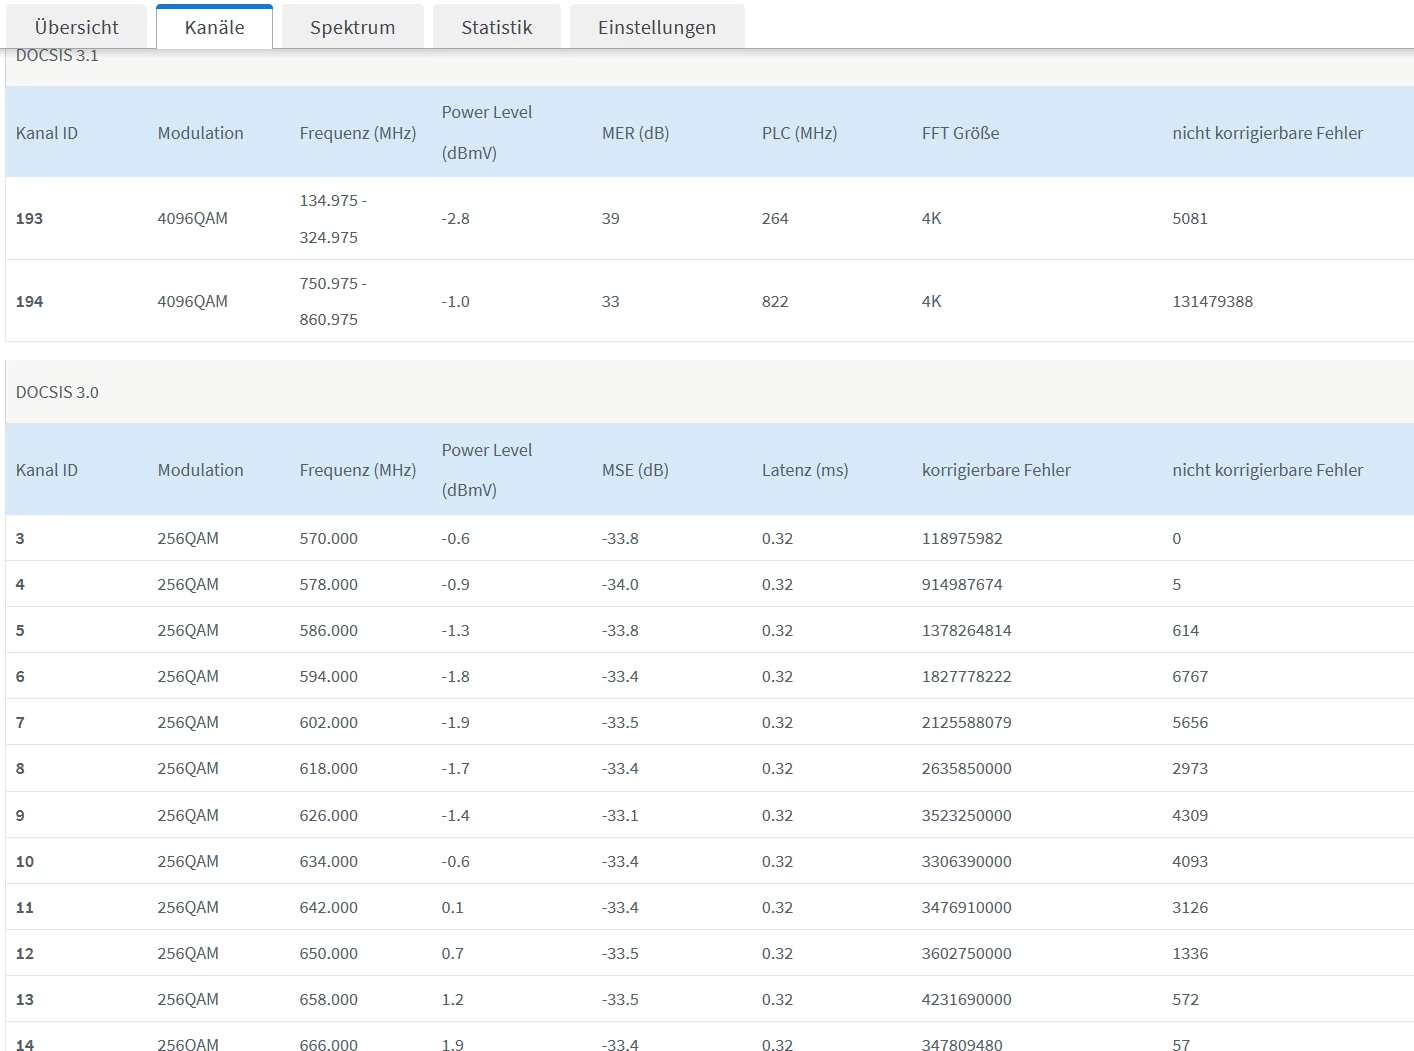Viewport: 1414px width, 1051px height.
Task: Click the korrigierbare Fehler column header
Action: pos(995,470)
